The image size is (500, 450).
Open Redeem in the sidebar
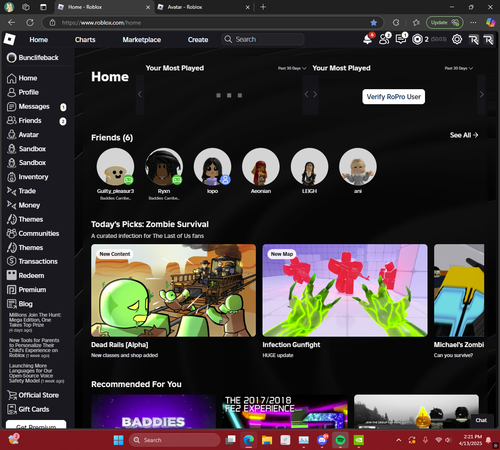tap(25, 275)
